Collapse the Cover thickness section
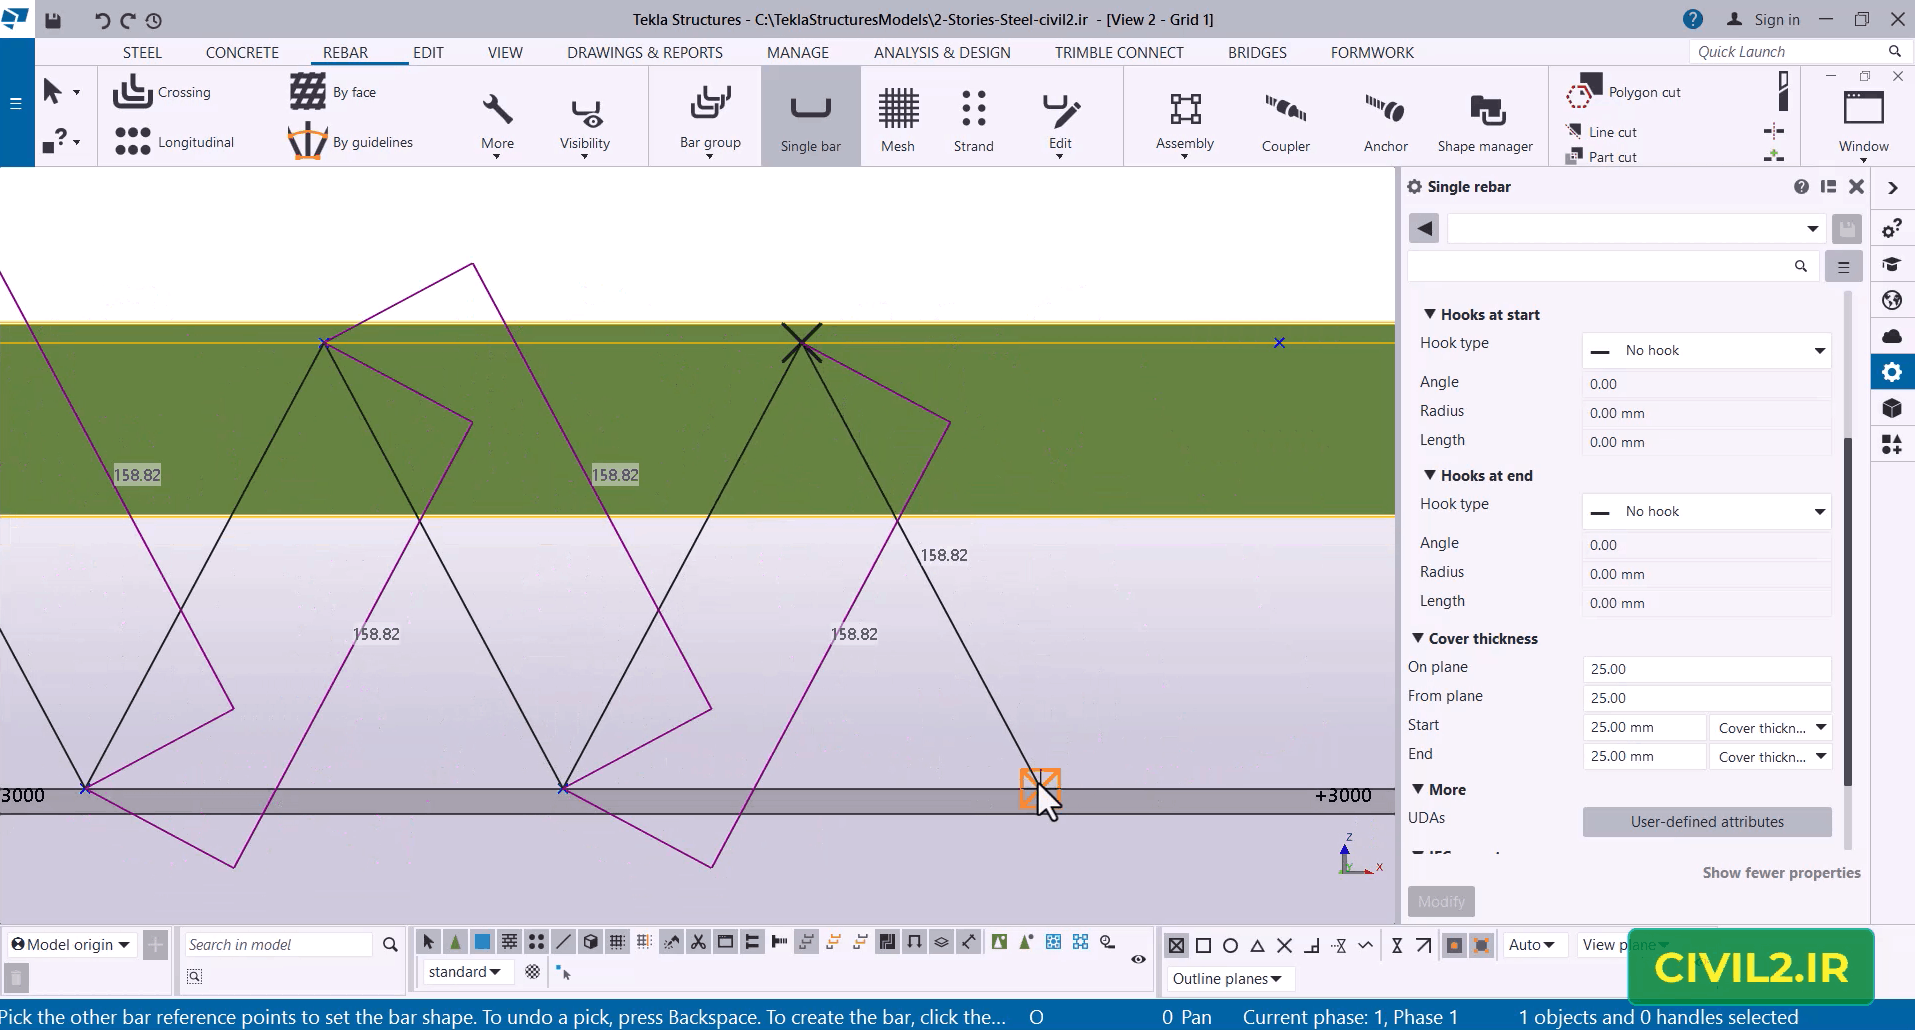The width and height of the screenshot is (1915, 1030). click(1417, 638)
